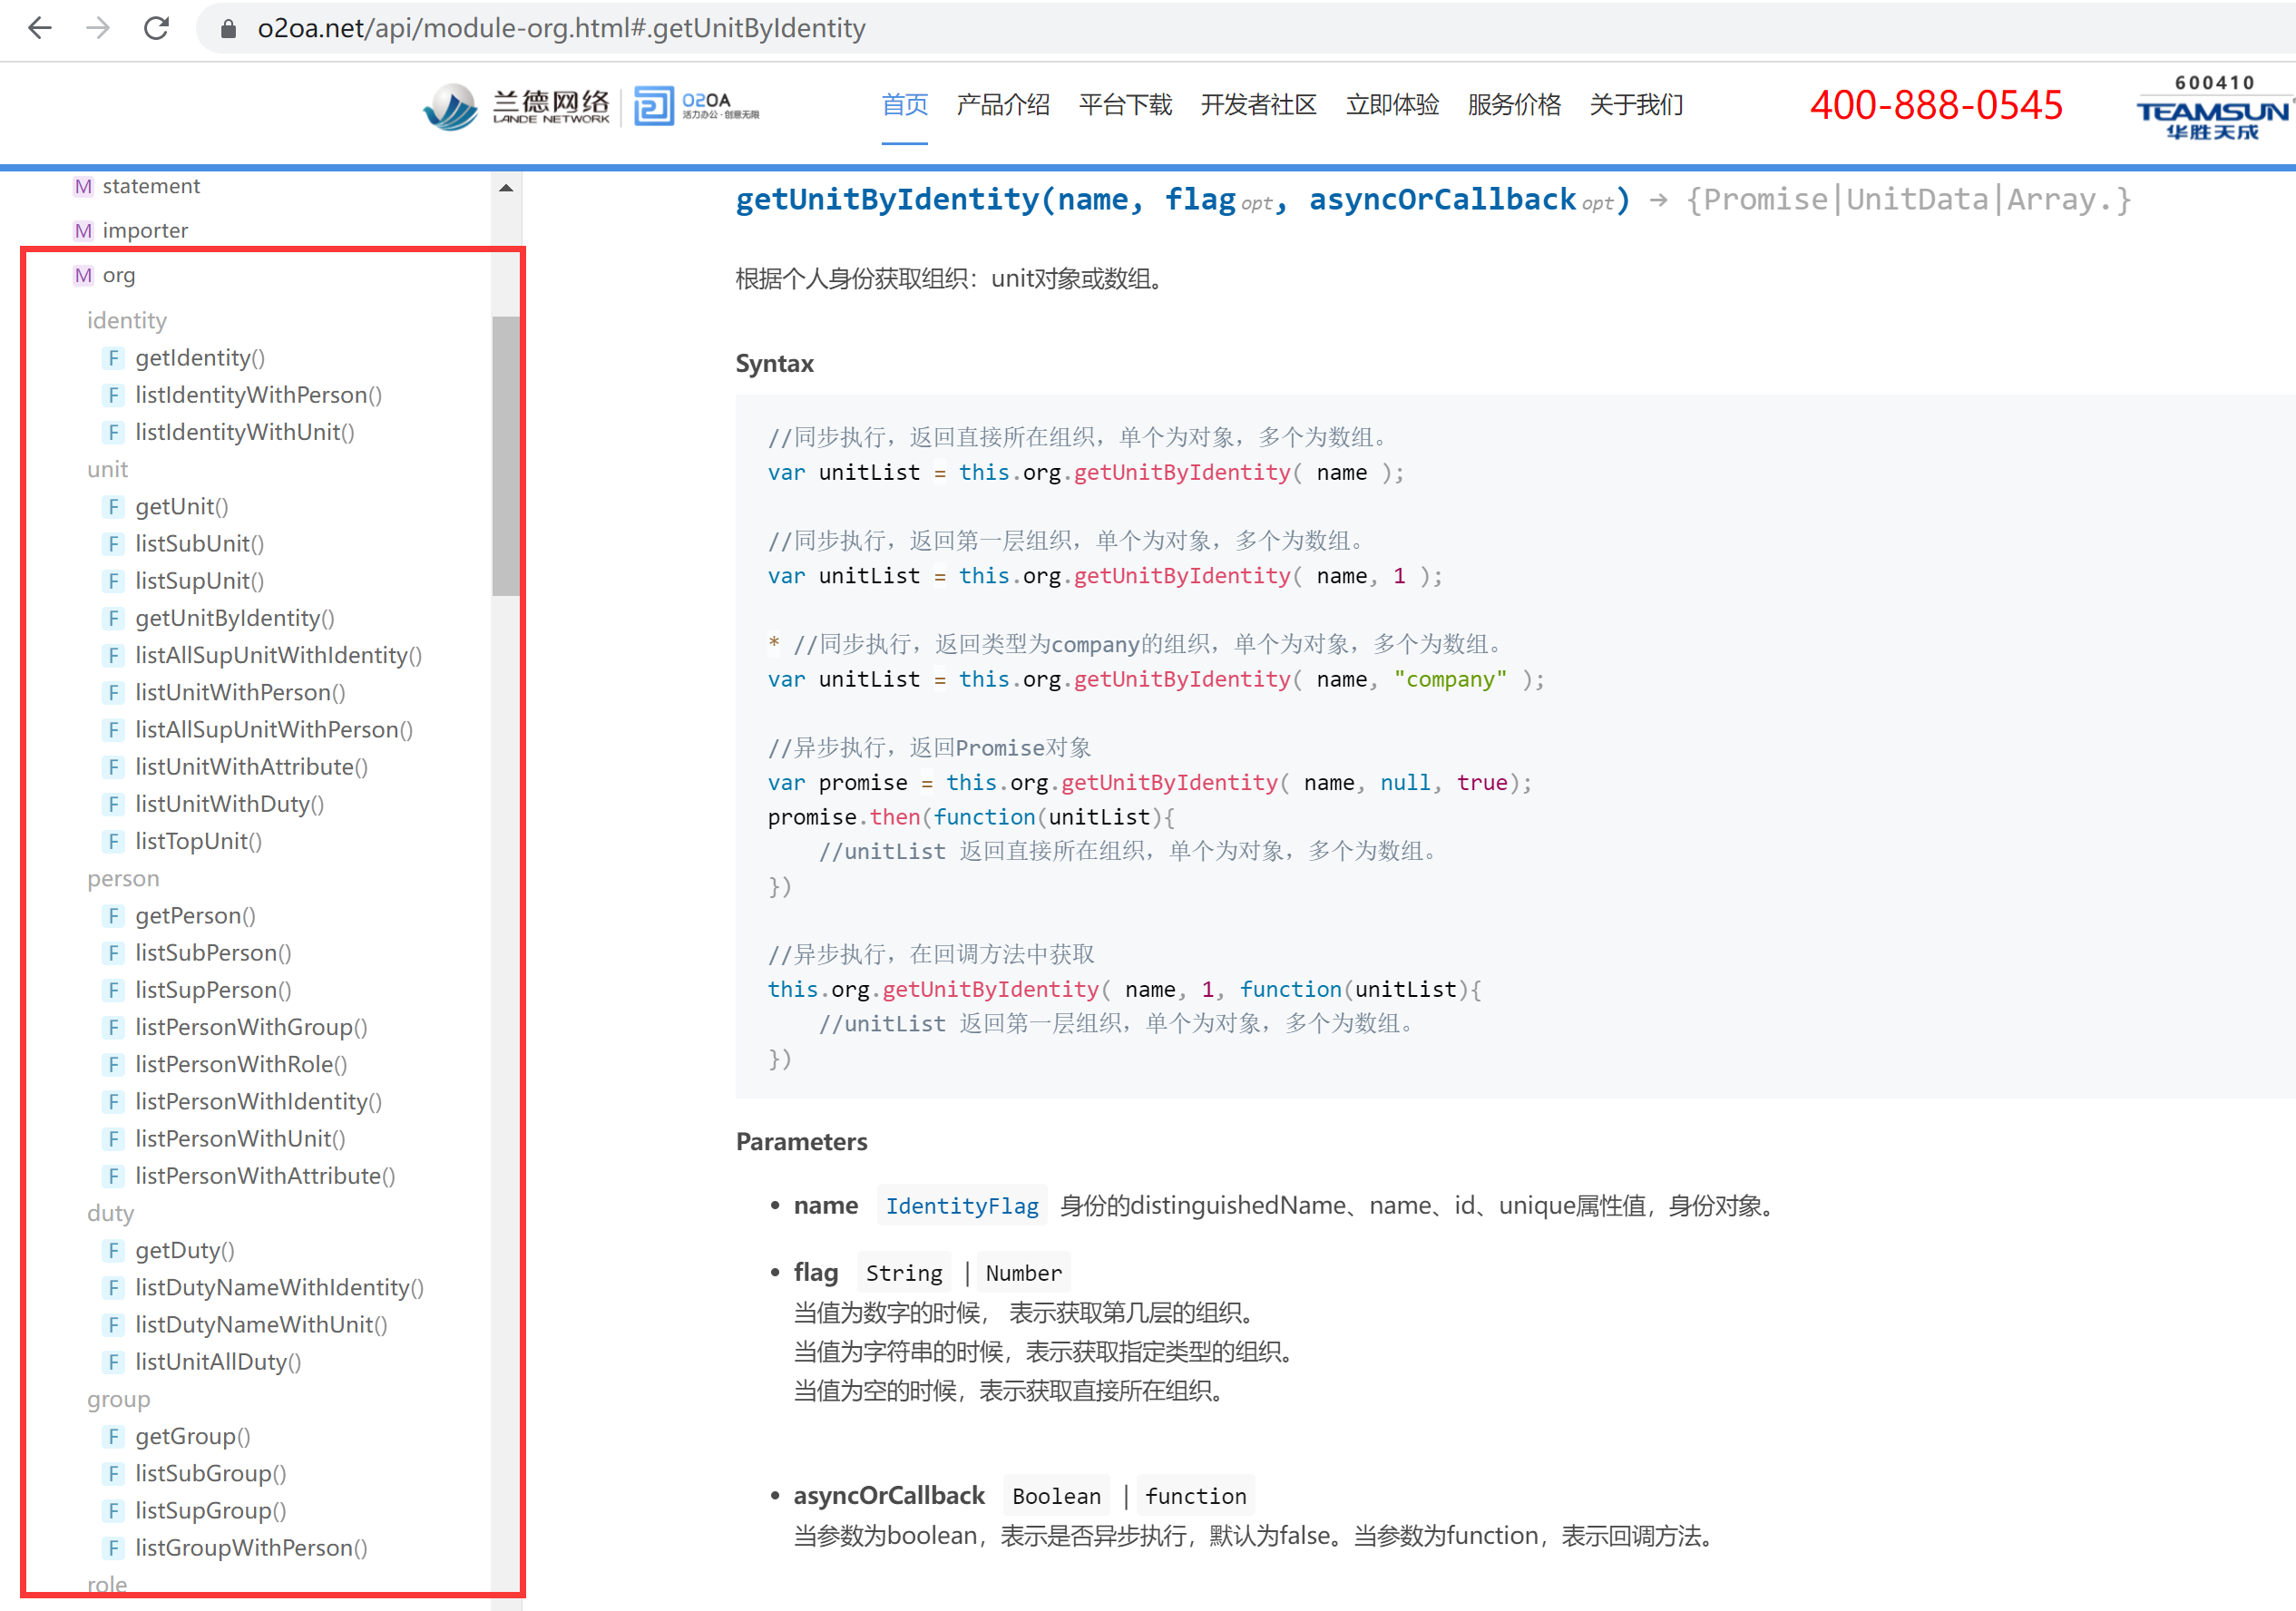Open the 开发者社区 menu item
Image resolution: width=2296 pixels, height=1611 pixels.
[1258, 105]
